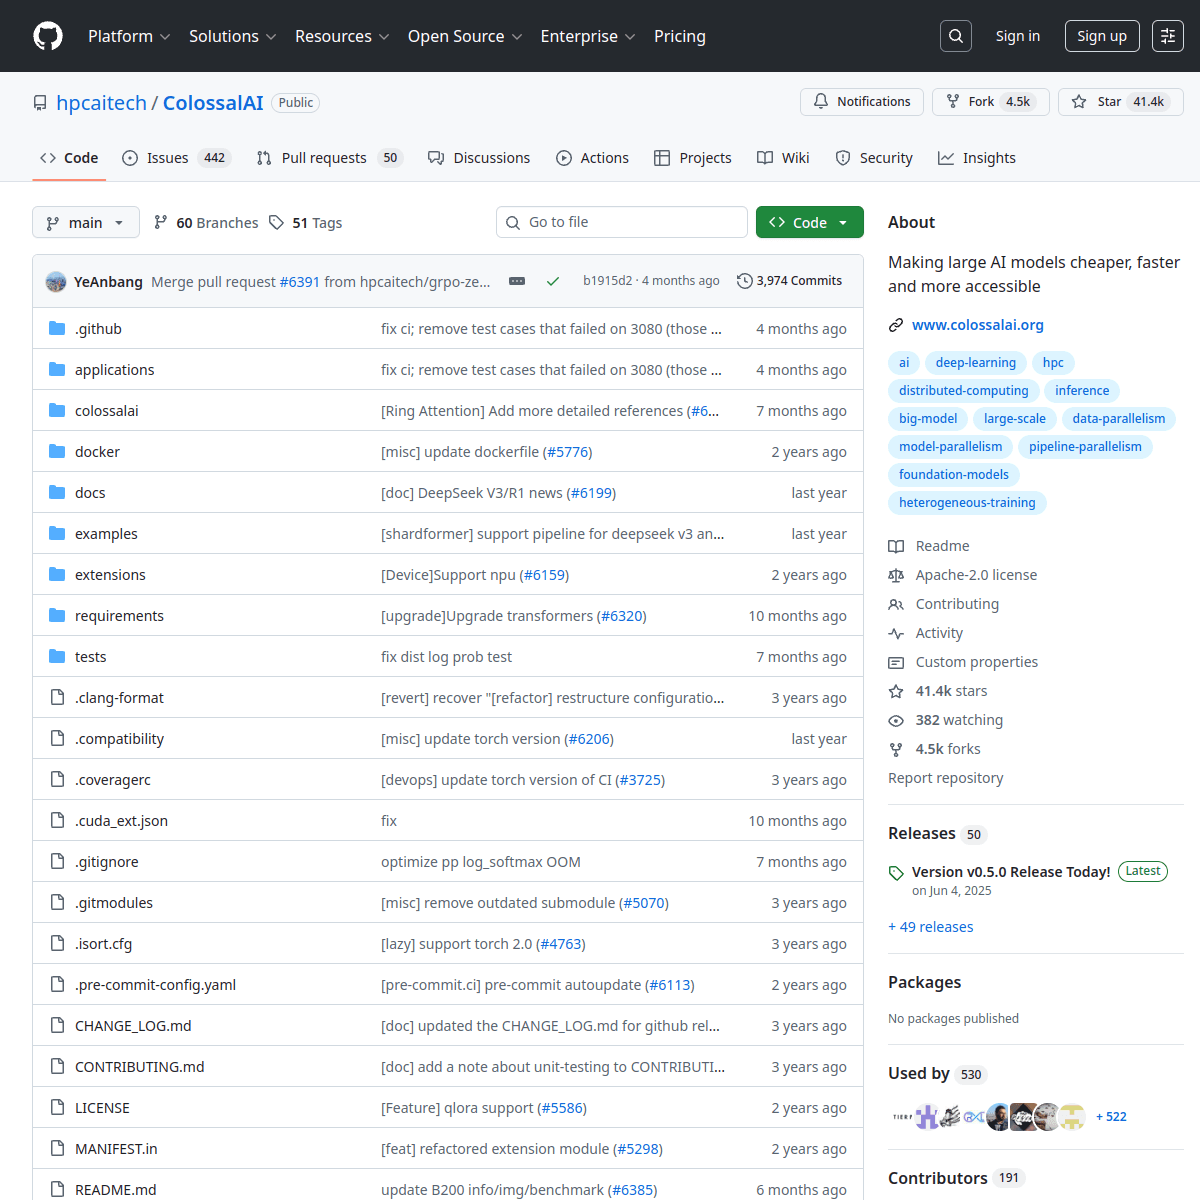
Task: Click Report repository link
Action: pyautogui.click(x=946, y=778)
